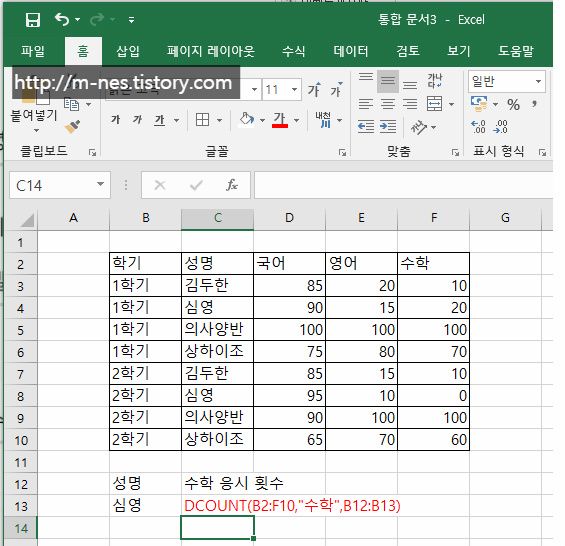Click merge and center icon

[x=435, y=104]
